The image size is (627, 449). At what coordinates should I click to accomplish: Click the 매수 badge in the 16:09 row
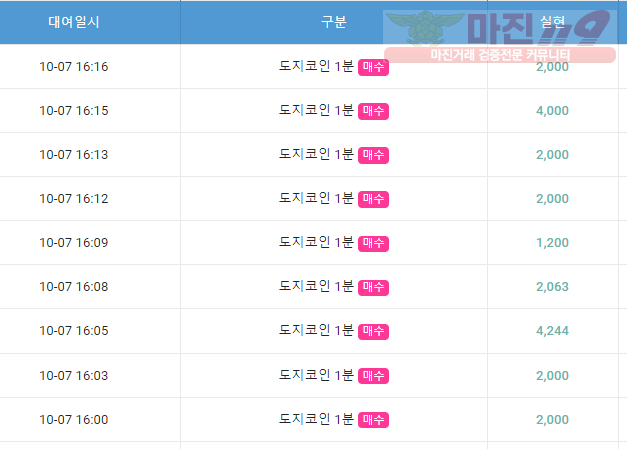point(373,243)
